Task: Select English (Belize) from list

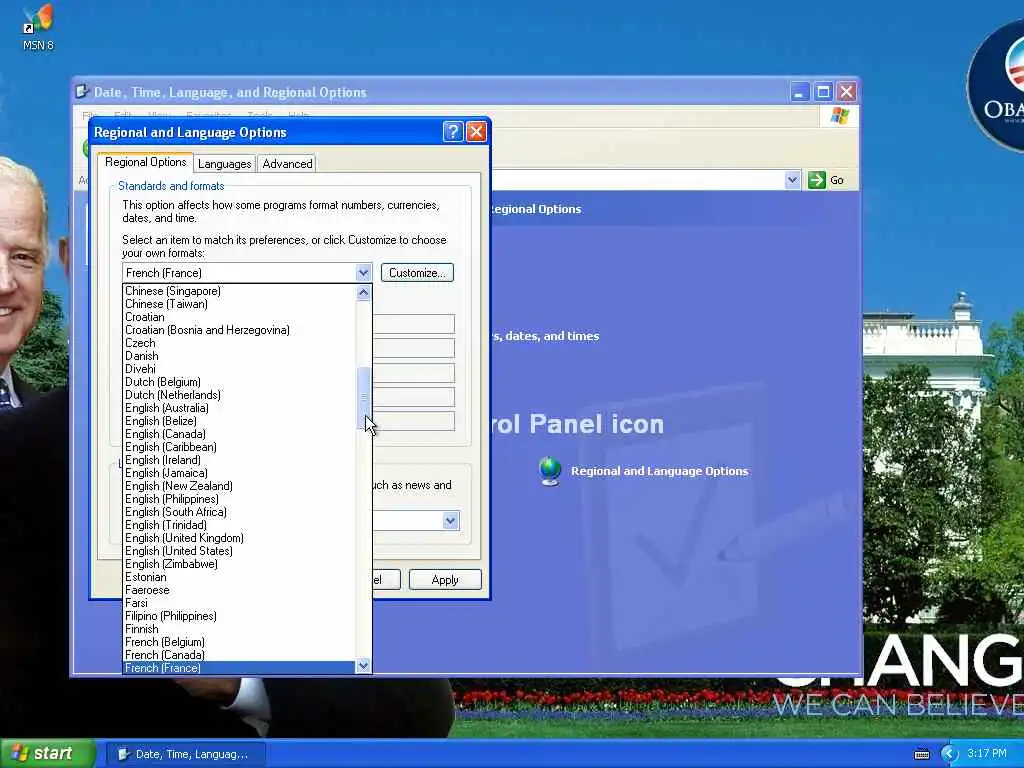Action: coord(239,421)
